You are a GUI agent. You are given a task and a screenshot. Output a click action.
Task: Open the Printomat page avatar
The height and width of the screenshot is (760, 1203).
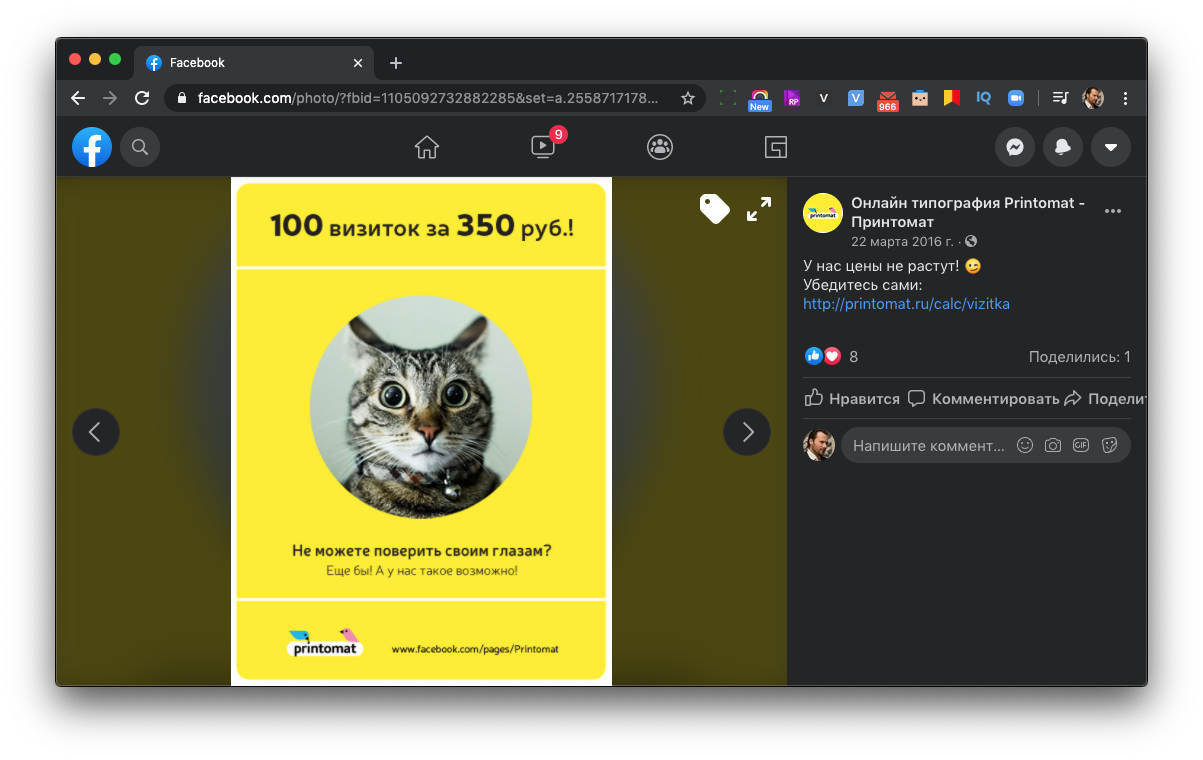pos(823,213)
